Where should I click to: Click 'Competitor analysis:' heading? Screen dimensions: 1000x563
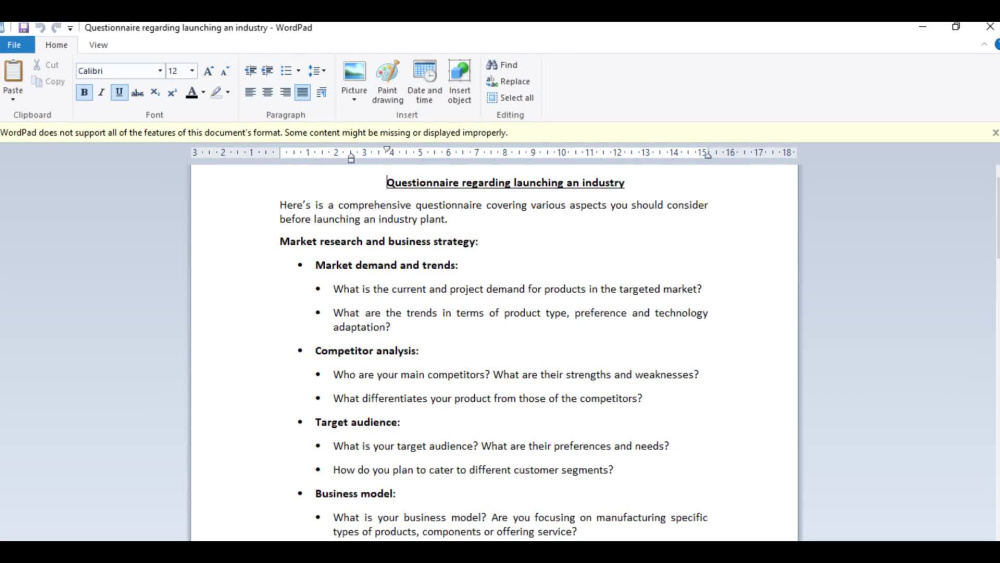[367, 351]
